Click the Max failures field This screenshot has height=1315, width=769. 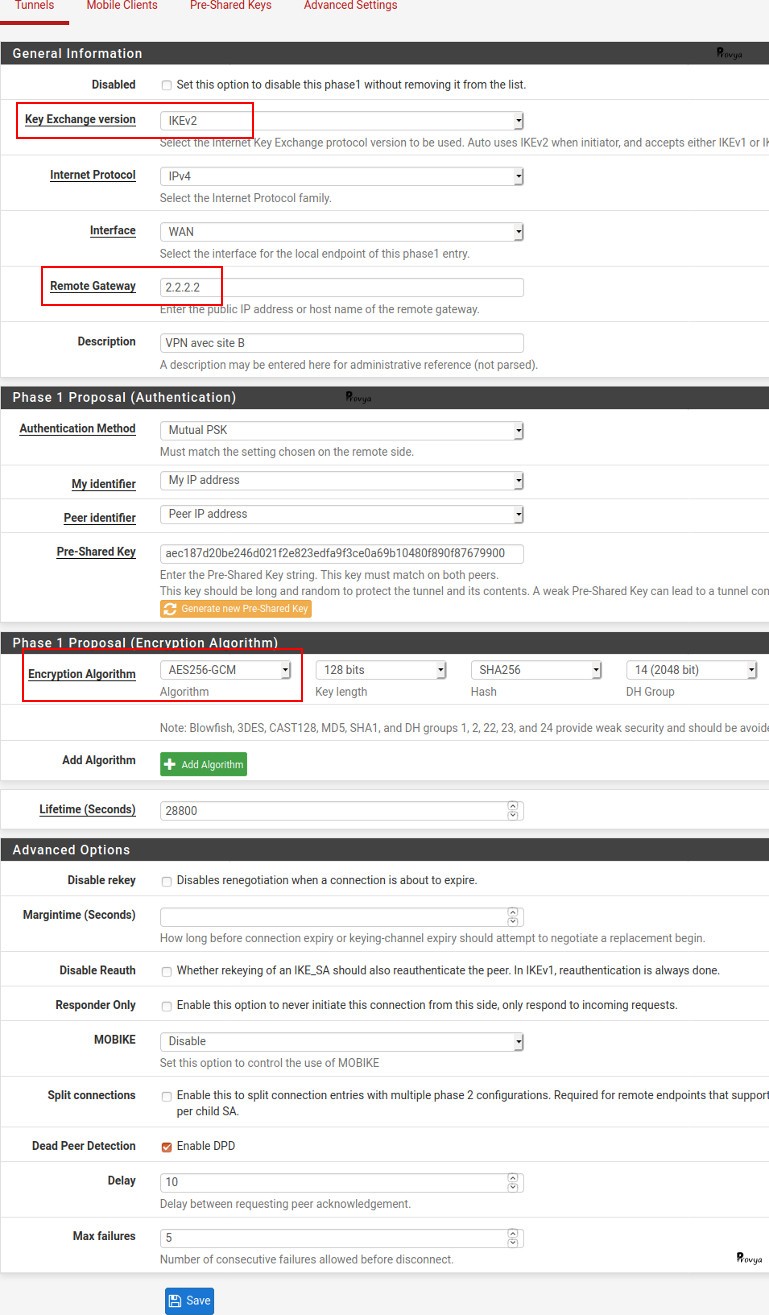342,1238
